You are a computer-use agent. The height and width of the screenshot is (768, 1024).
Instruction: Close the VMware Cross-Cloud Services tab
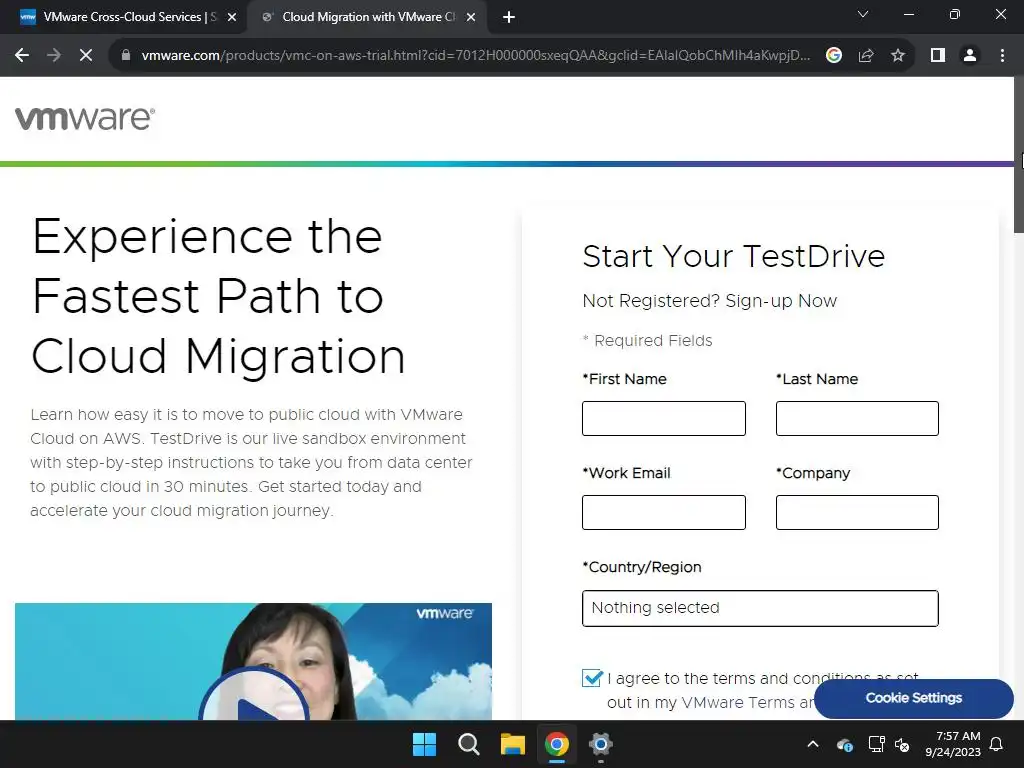pos(232,18)
